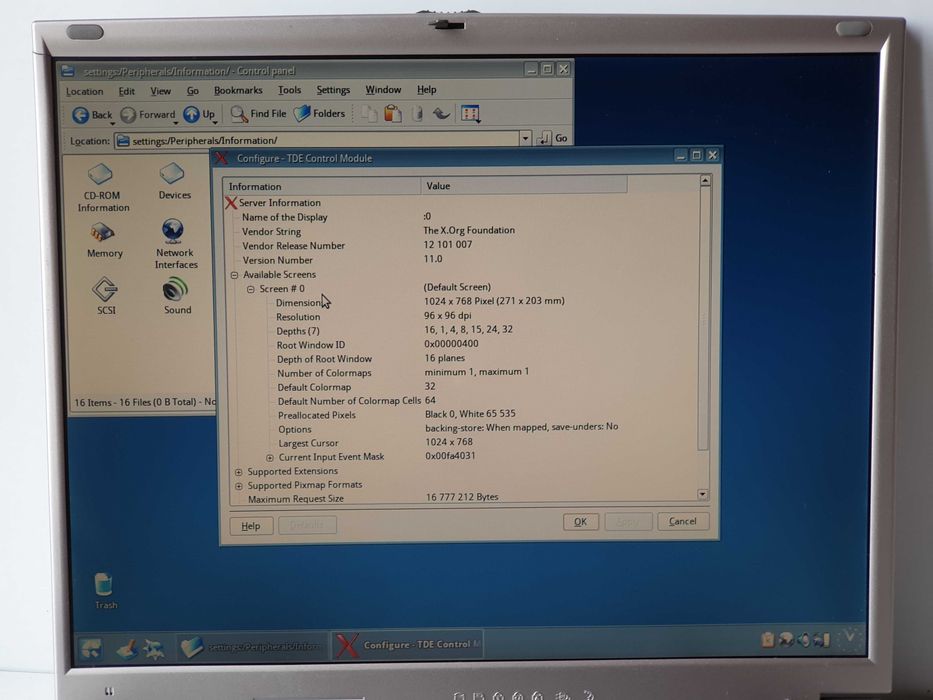This screenshot has height=700, width=933.
Task: Switch to Control panel taskbar entry
Action: coord(252,646)
